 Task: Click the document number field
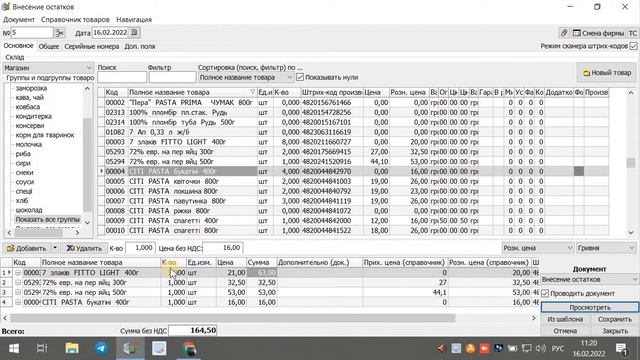(x=32, y=33)
